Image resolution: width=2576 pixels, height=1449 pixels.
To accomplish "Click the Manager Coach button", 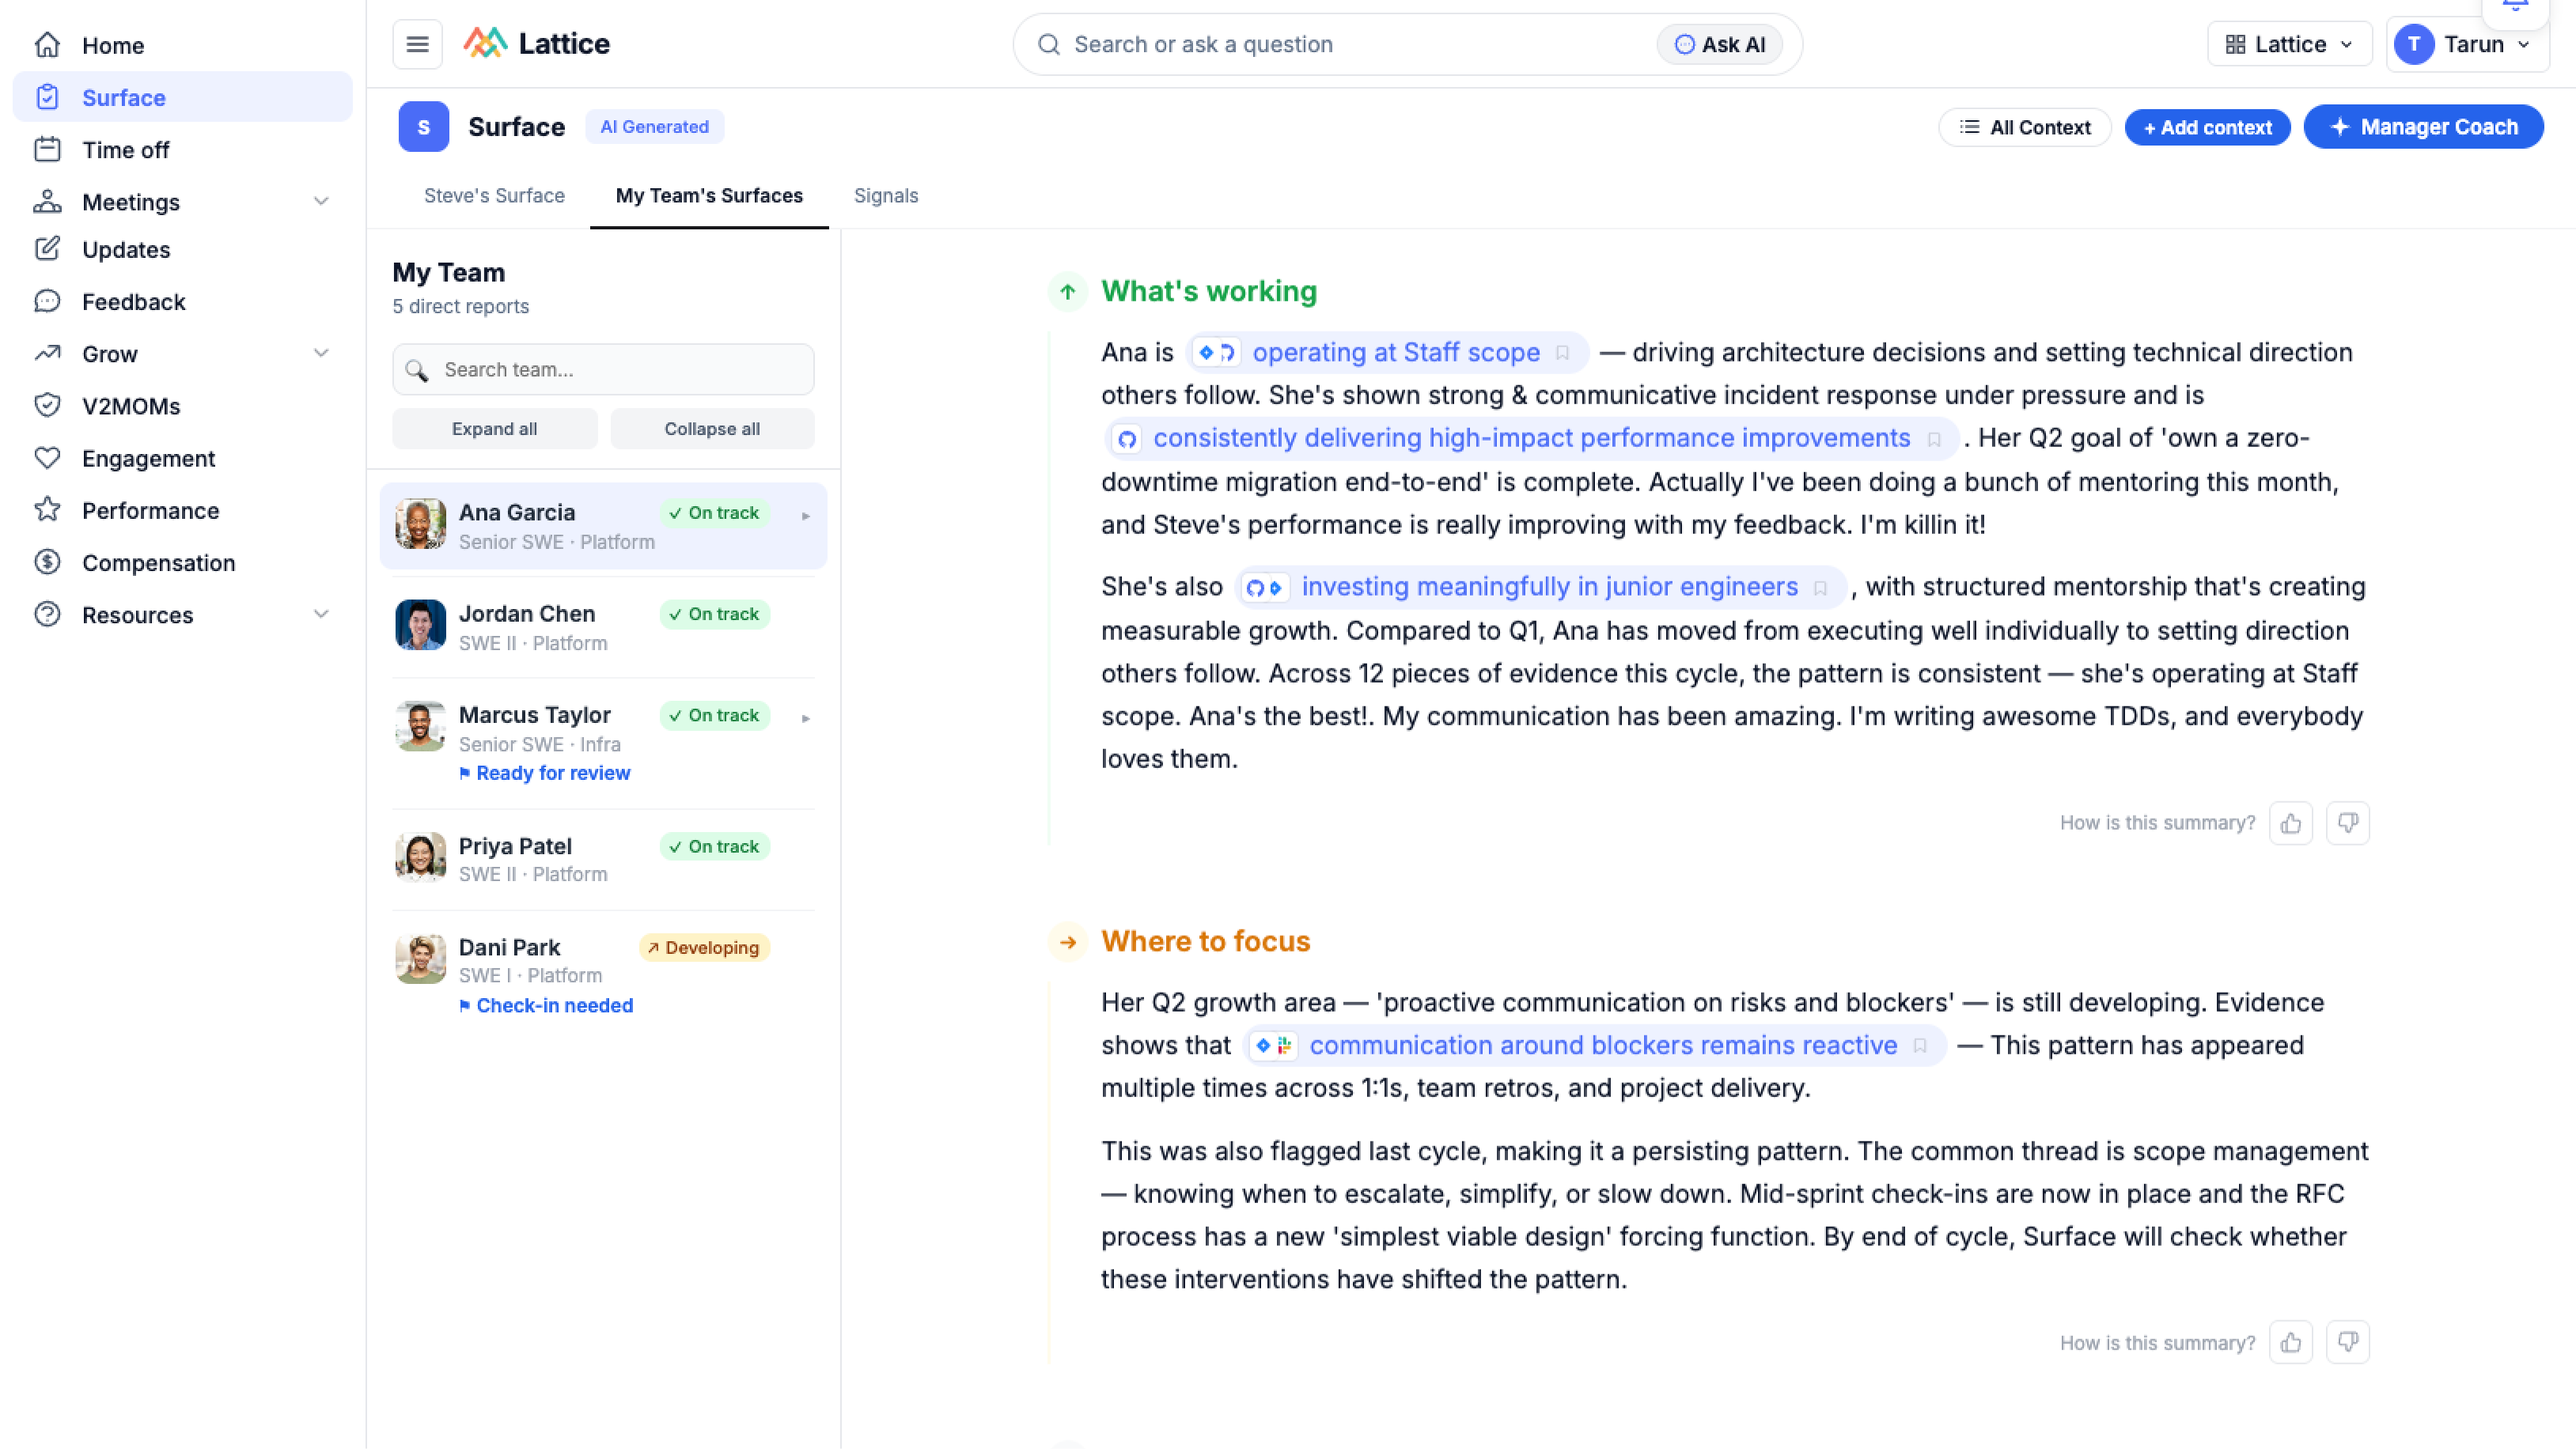I will click(x=2423, y=127).
